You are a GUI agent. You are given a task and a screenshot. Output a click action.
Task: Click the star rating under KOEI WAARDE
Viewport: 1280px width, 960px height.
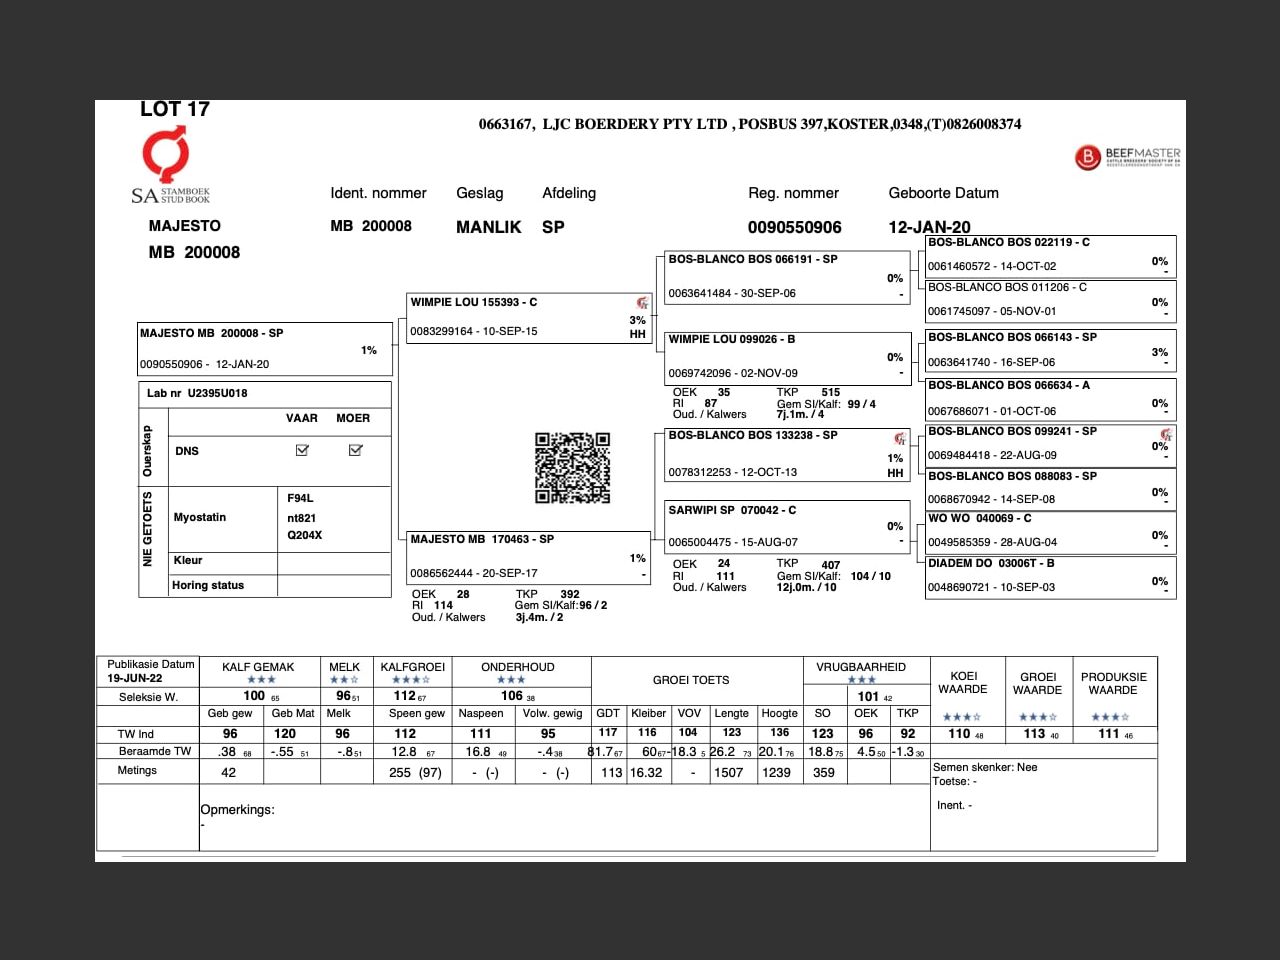tap(961, 717)
